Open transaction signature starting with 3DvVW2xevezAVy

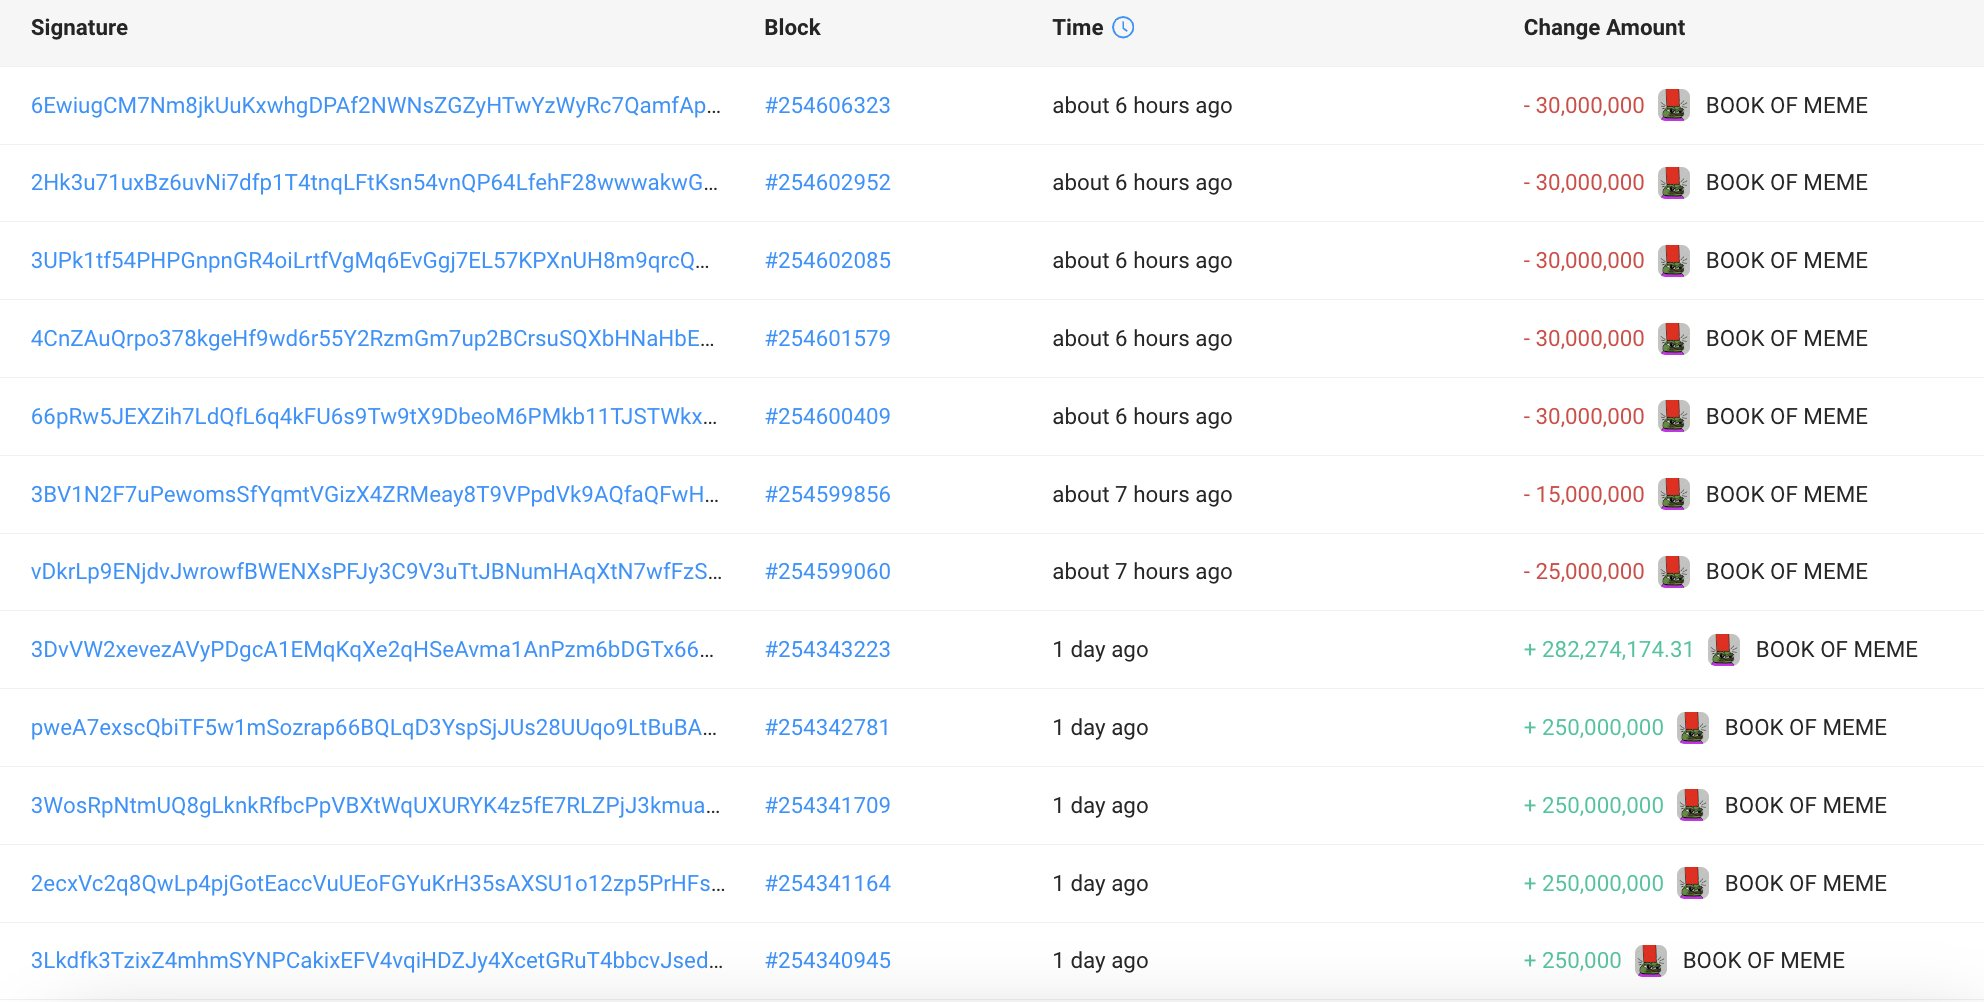tap(373, 650)
